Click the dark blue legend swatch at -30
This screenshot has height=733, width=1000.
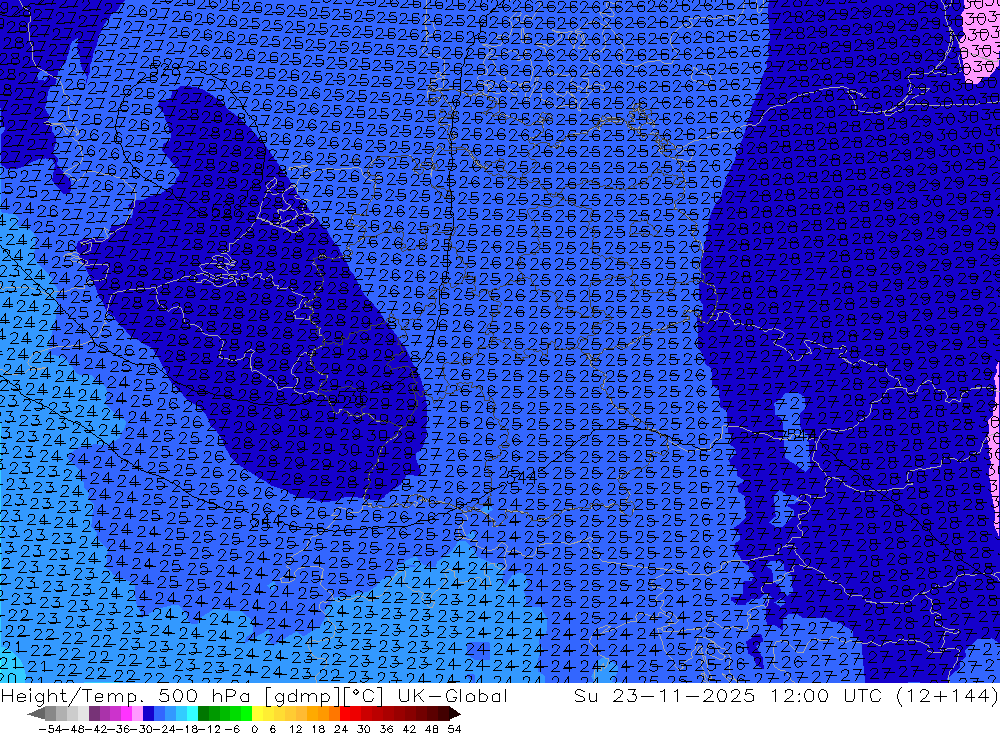tap(148, 714)
